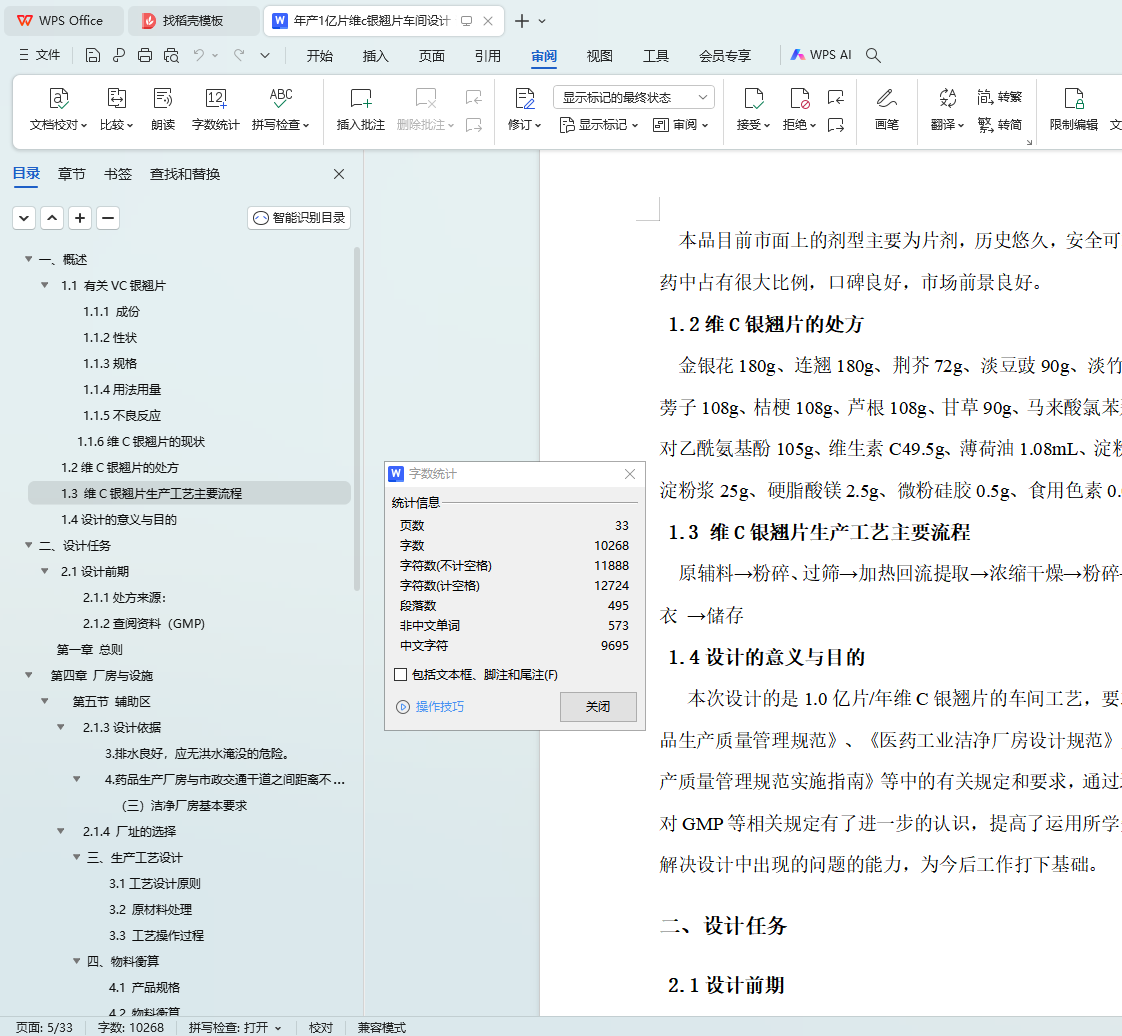Open the 文件 menu

[39, 55]
